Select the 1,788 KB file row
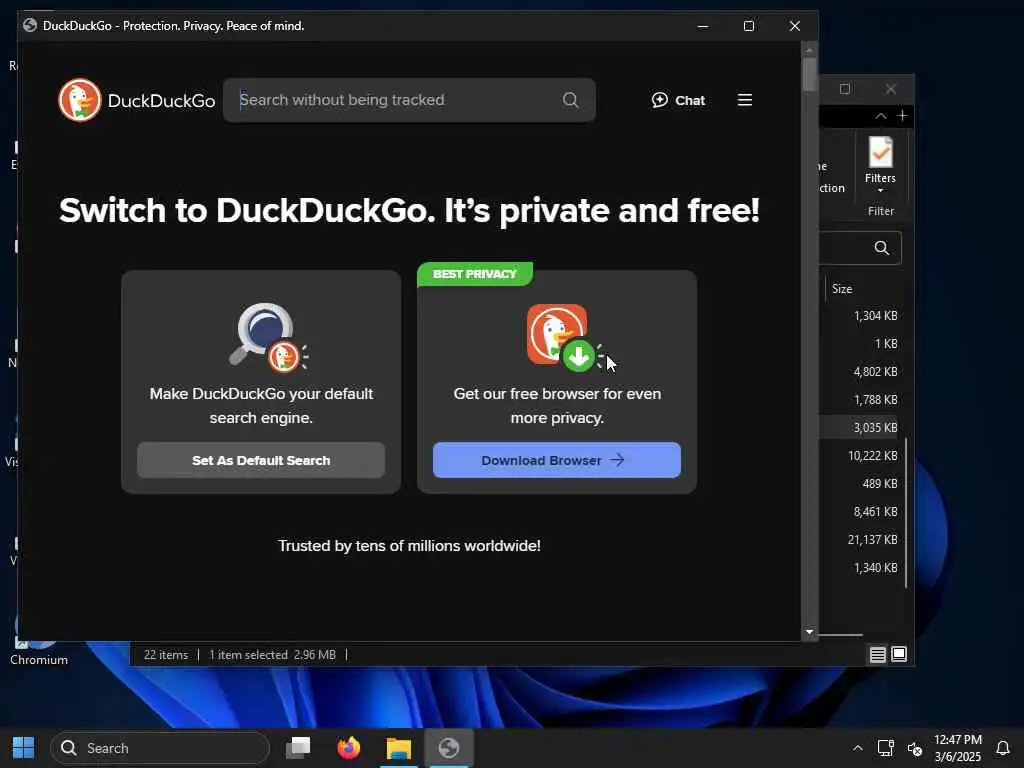The image size is (1024, 768). pyautogui.click(x=859, y=400)
